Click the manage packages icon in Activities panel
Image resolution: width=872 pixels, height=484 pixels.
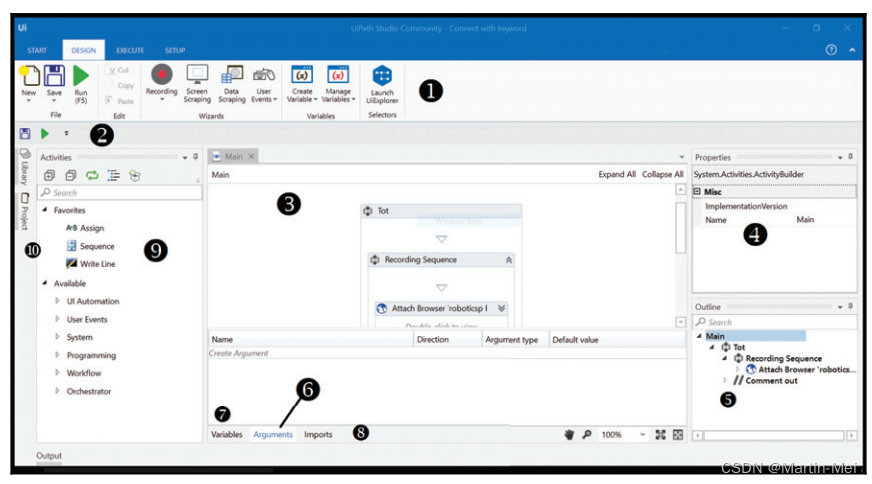coord(135,176)
